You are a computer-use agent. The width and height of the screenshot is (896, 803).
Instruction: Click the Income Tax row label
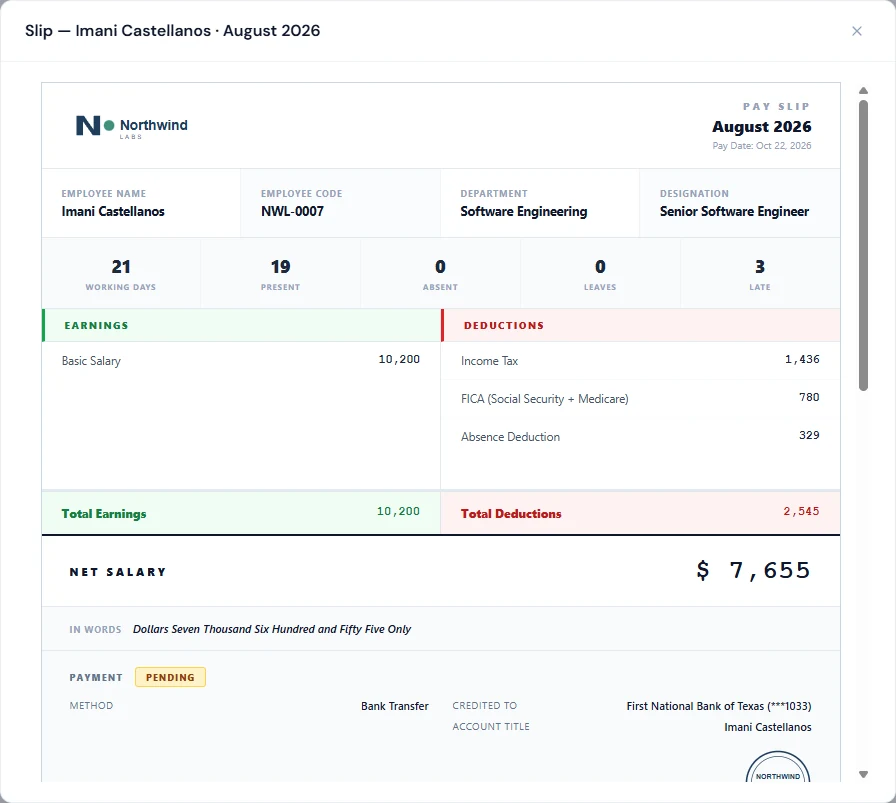click(490, 361)
